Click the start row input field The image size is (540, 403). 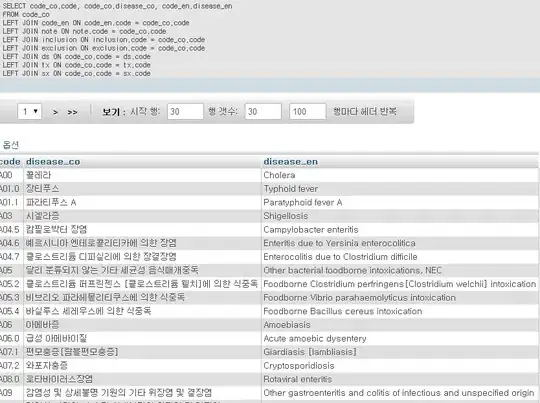point(185,112)
